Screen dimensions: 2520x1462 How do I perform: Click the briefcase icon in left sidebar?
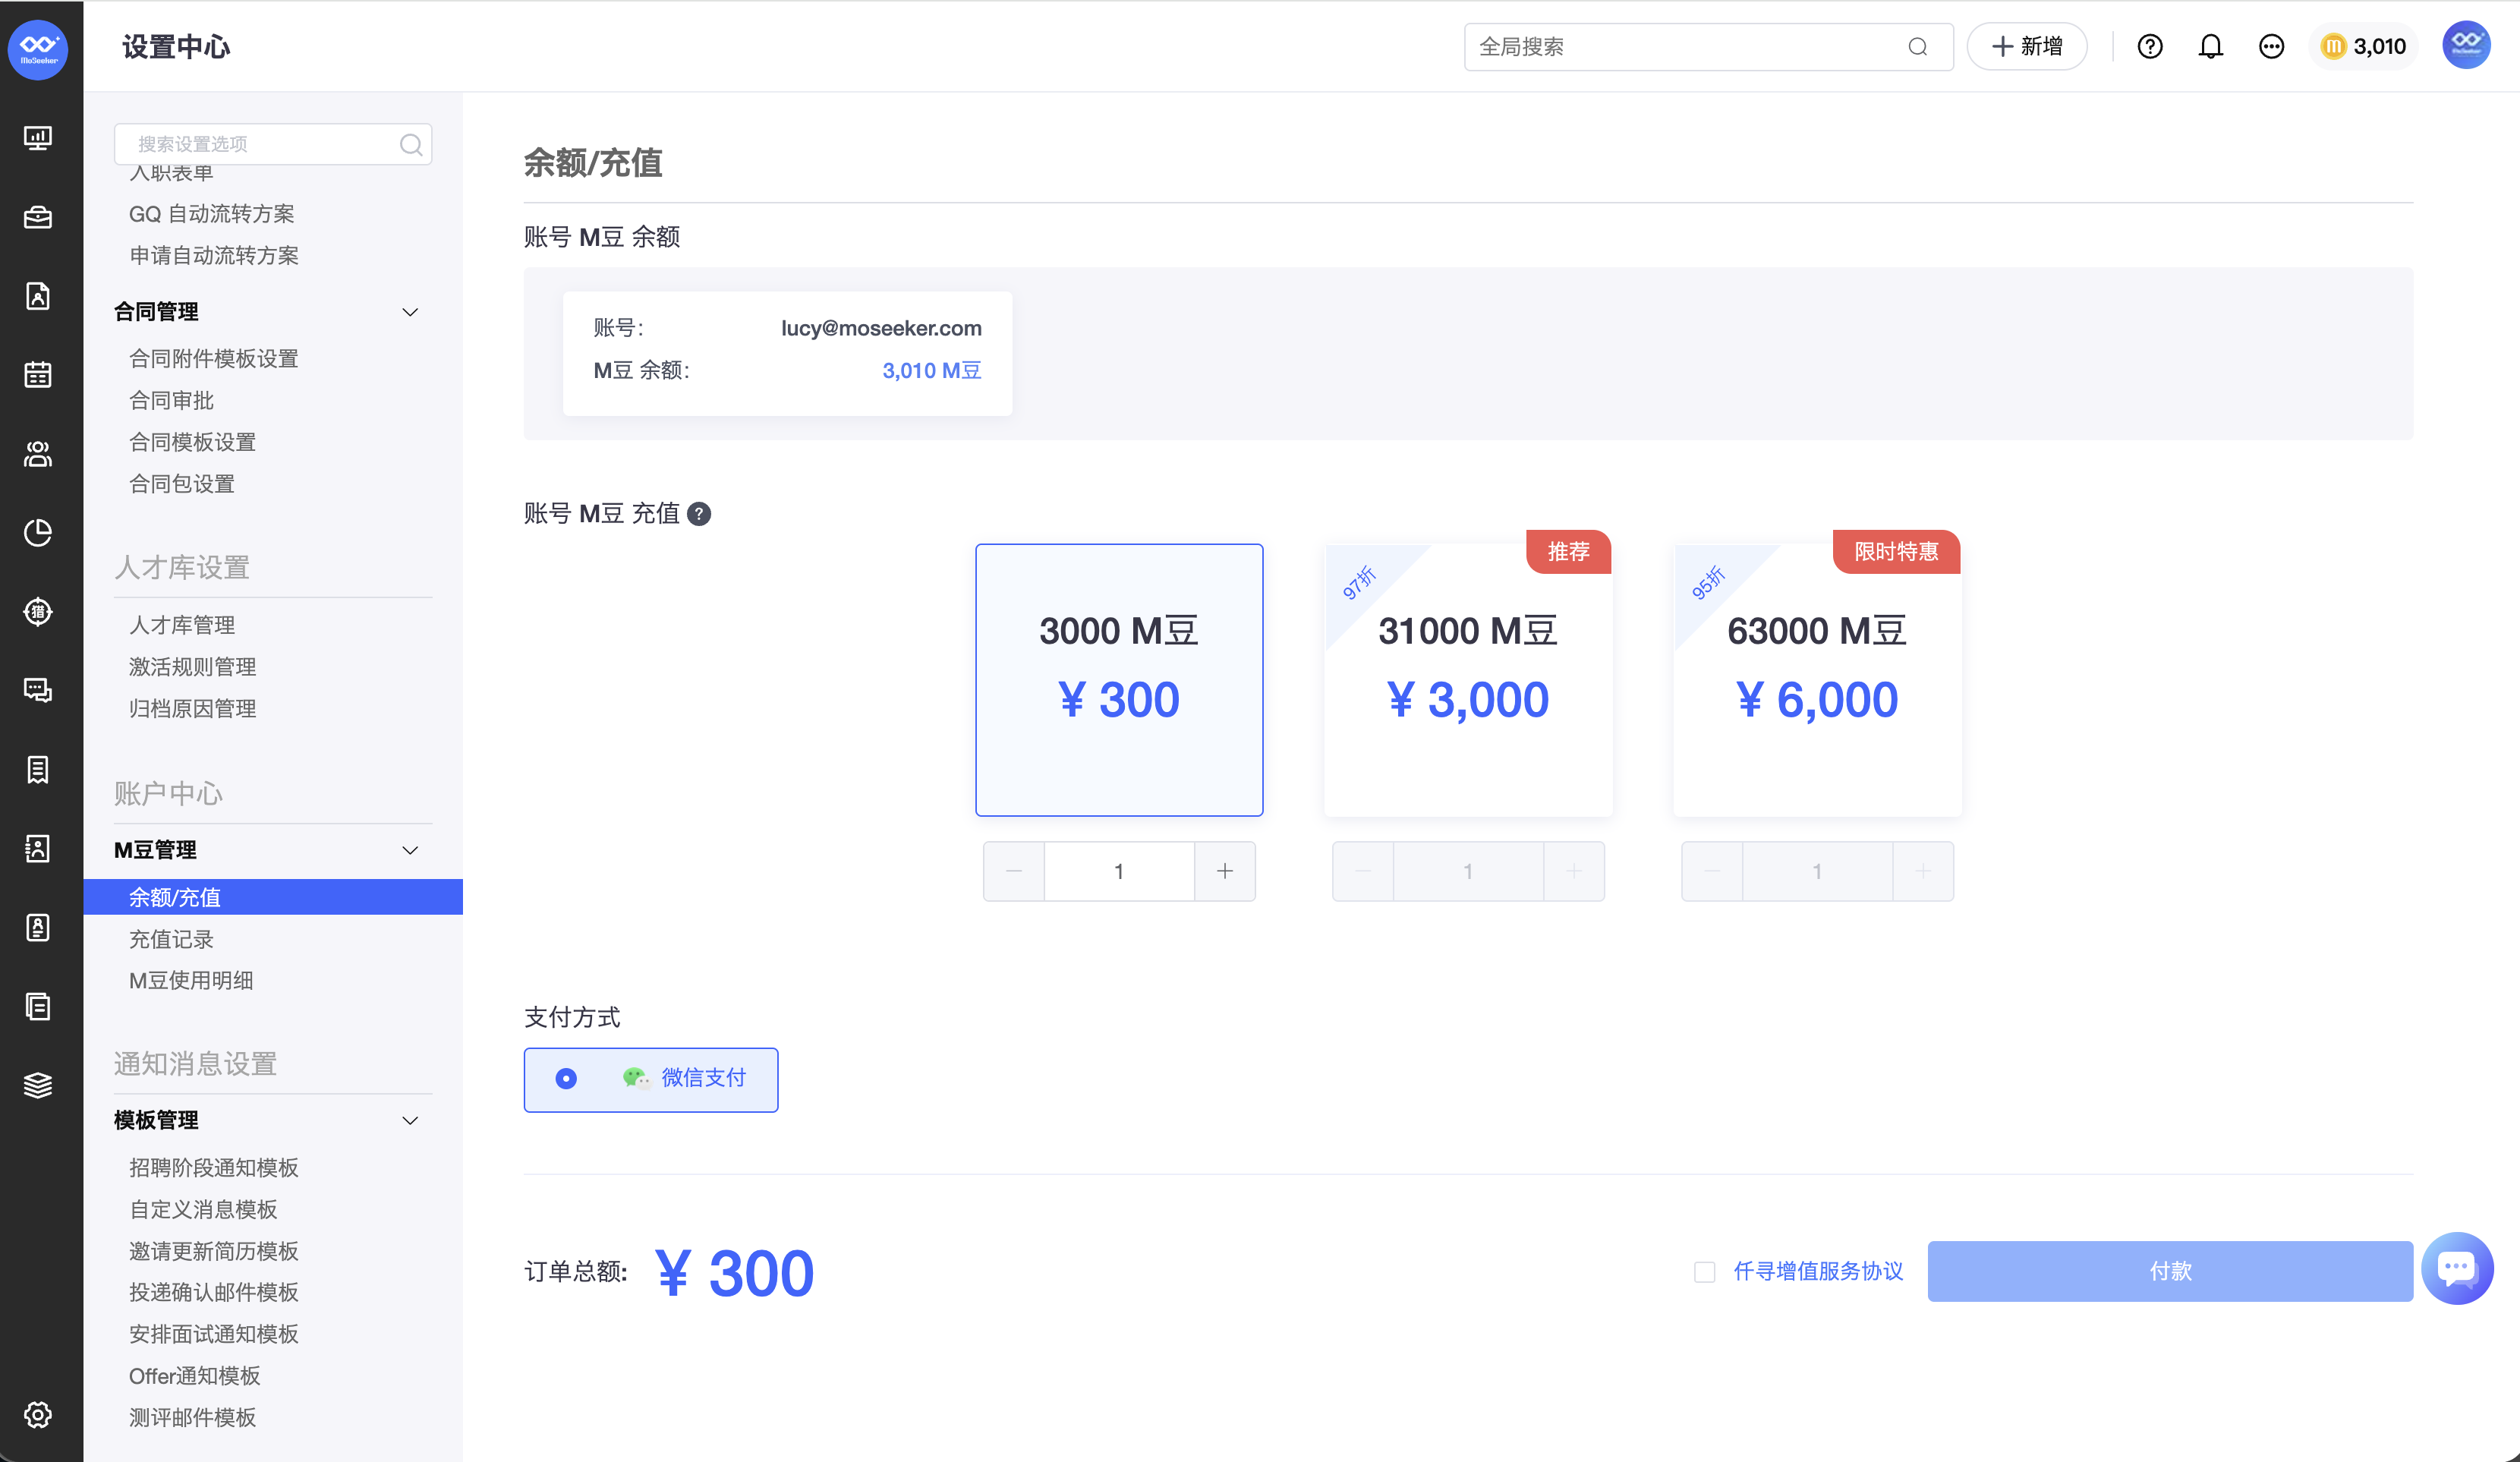click(38, 217)
